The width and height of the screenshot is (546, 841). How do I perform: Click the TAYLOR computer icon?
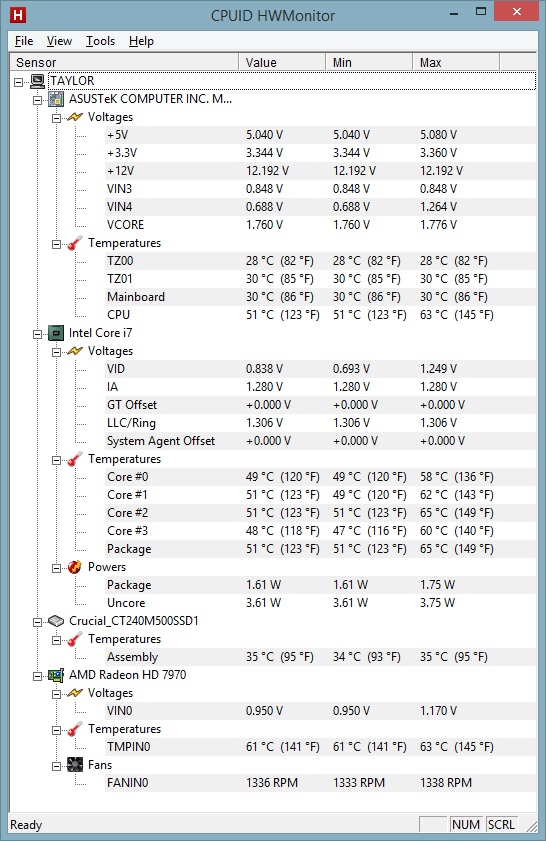(38, 81)
